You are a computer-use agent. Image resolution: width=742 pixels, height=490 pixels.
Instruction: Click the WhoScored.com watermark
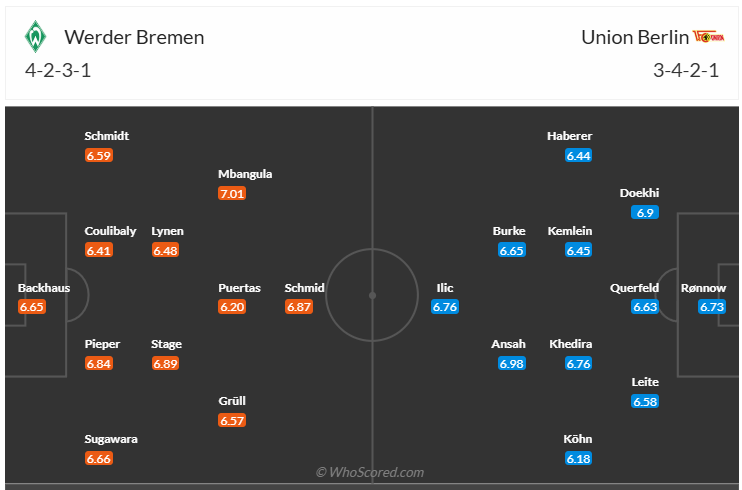(370, 472)
